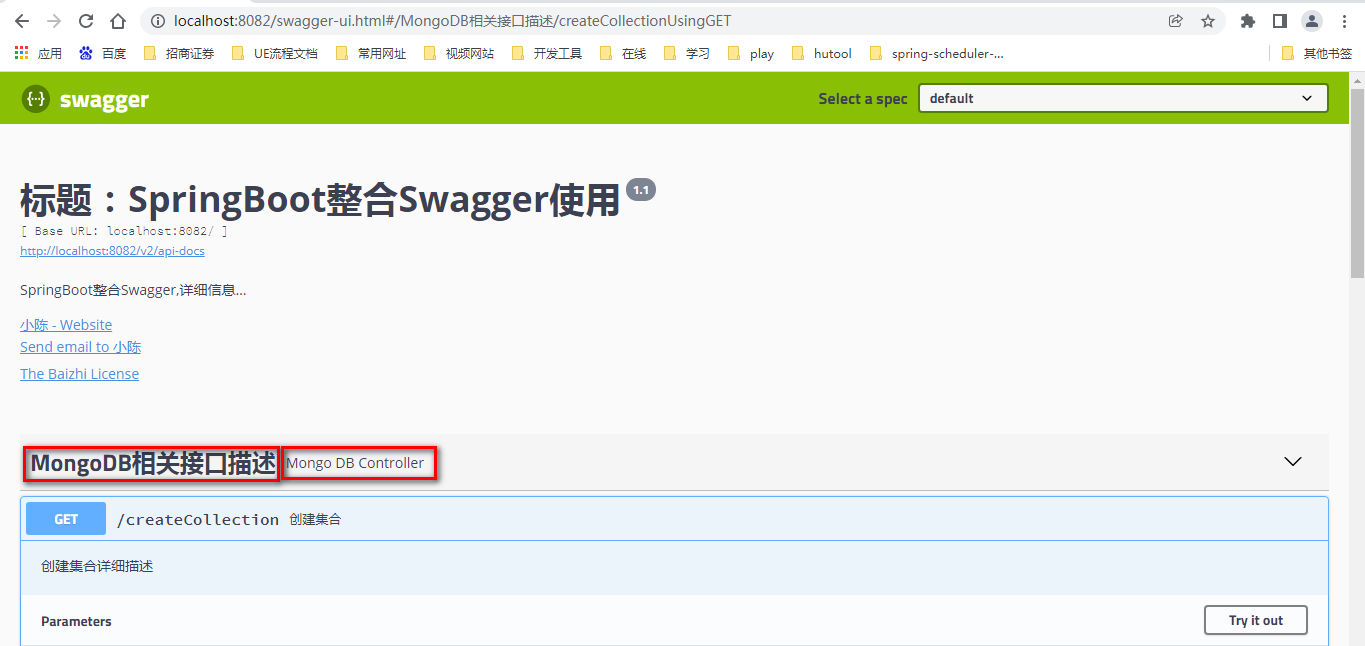Click the MongoDB相关接口描述 tag heading
Image resolution: width=1365 pixels, height=646 pixels.
tap(153, 464)
